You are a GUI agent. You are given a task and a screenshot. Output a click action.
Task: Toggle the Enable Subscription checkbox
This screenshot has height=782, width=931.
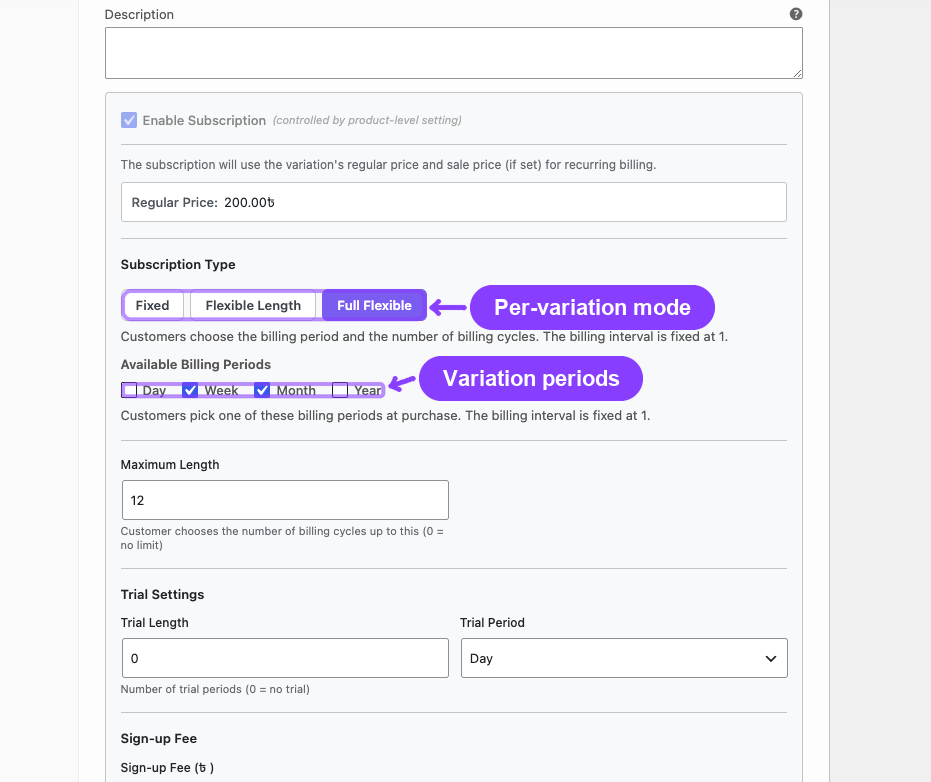coord(129,121)
